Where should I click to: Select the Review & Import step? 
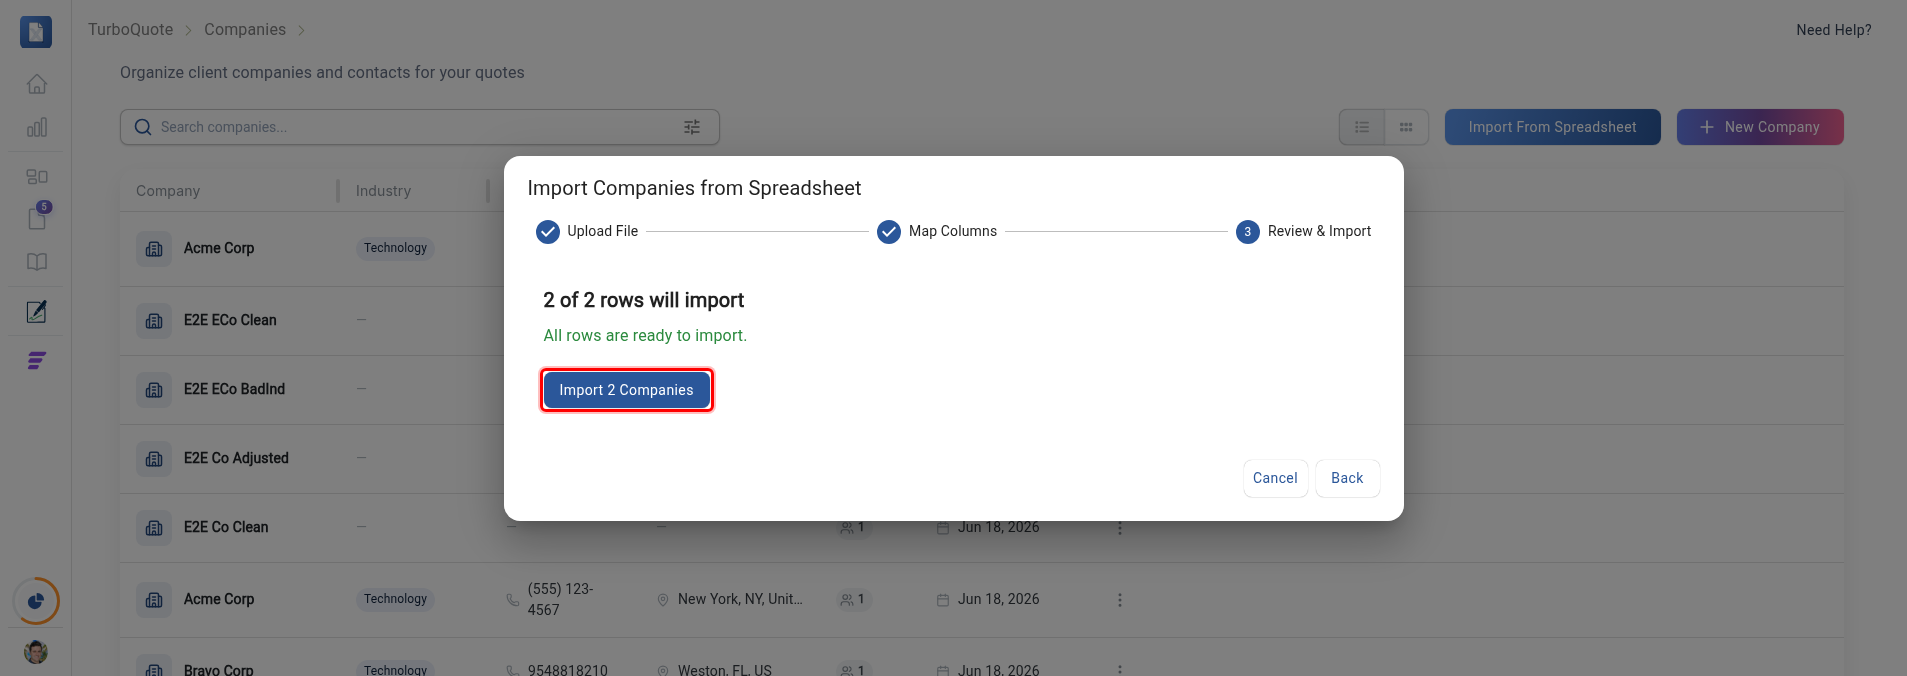[1304, 231]
